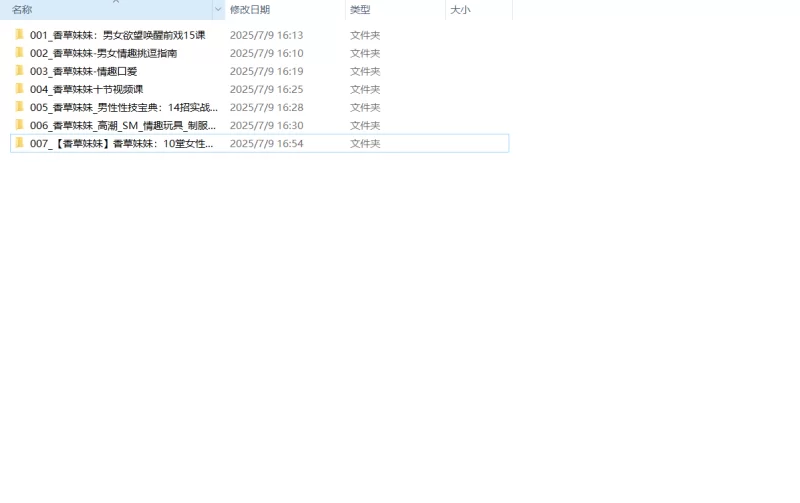Select the 003_香草妹妹 folder name

(83, 71)
